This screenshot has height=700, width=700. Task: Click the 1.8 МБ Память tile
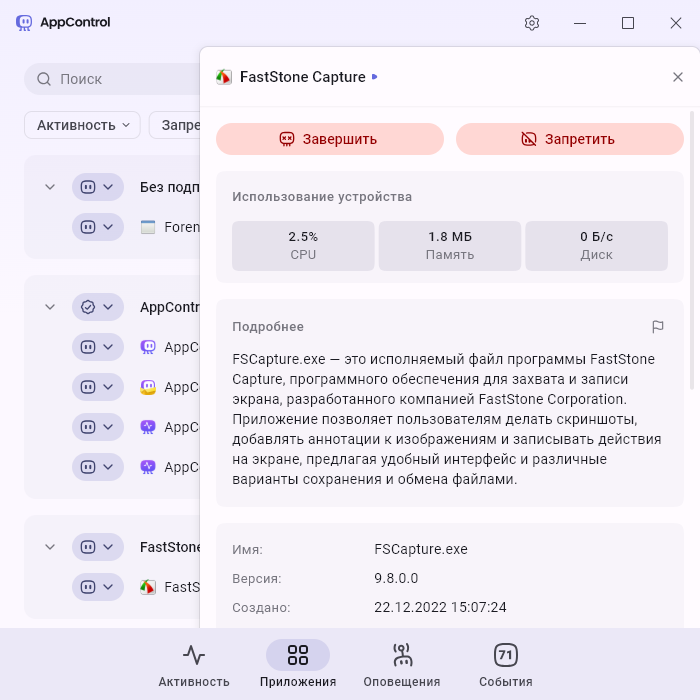[450, 246]
